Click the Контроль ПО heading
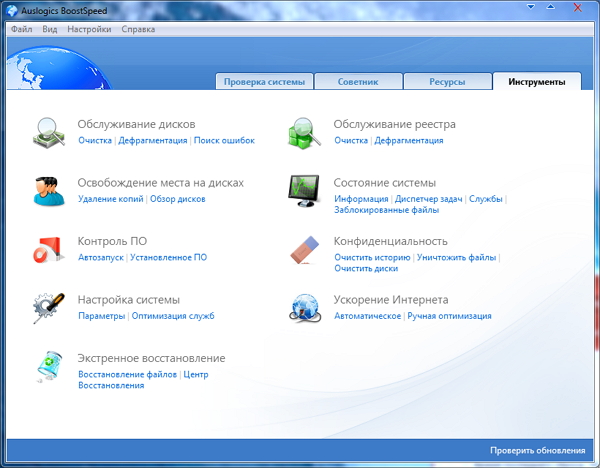 click(x=112, y=241)
